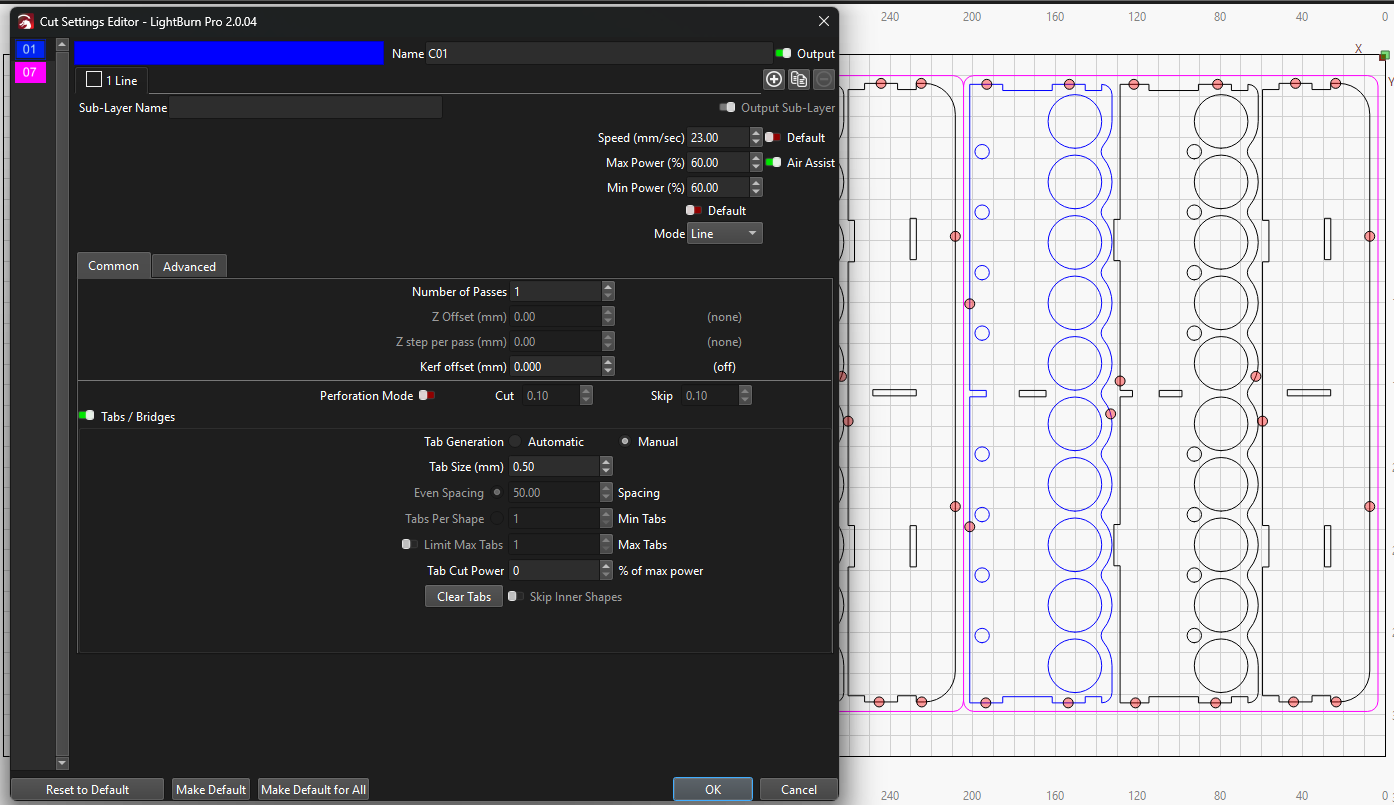Click the blue layer color bar
The height and width of the screenshot is (805, 1394).
pyautogui.click(x=228, y=54)
